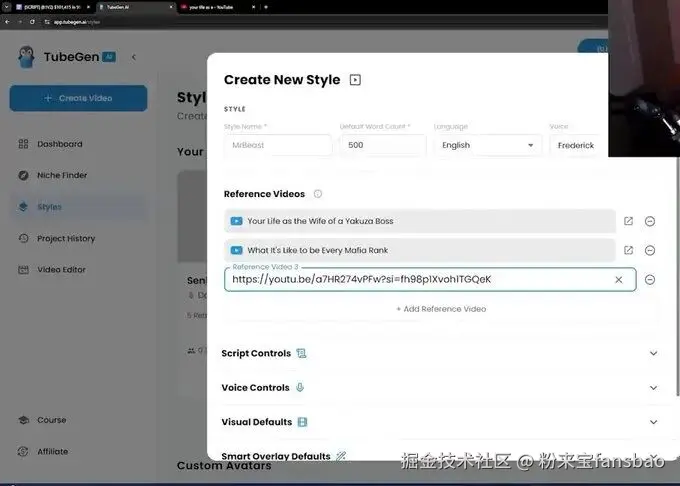This screenshot has width=680, height=486.
Task: Remove the Every Mafia Rank reference video
Action: (650, 250)
